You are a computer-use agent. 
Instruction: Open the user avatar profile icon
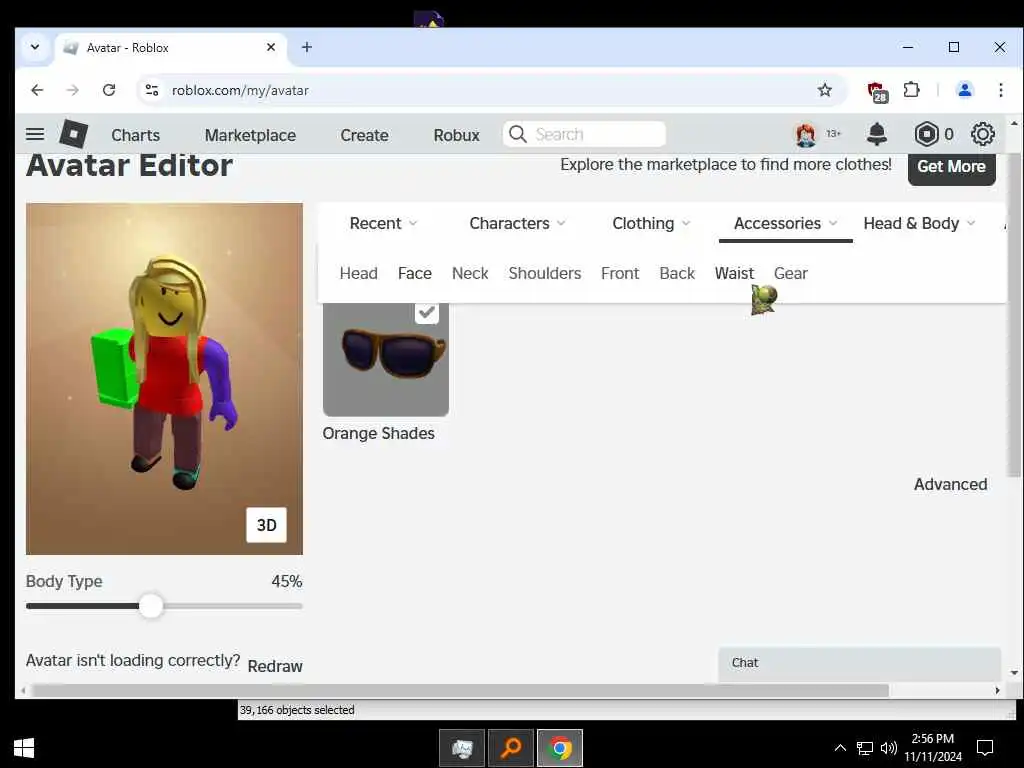click(x=805, y=135)
